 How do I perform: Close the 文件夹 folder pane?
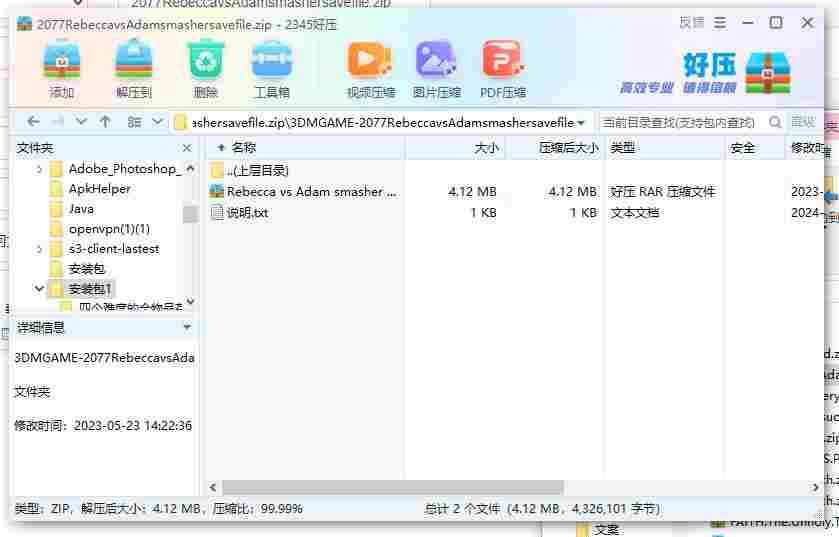187,148
